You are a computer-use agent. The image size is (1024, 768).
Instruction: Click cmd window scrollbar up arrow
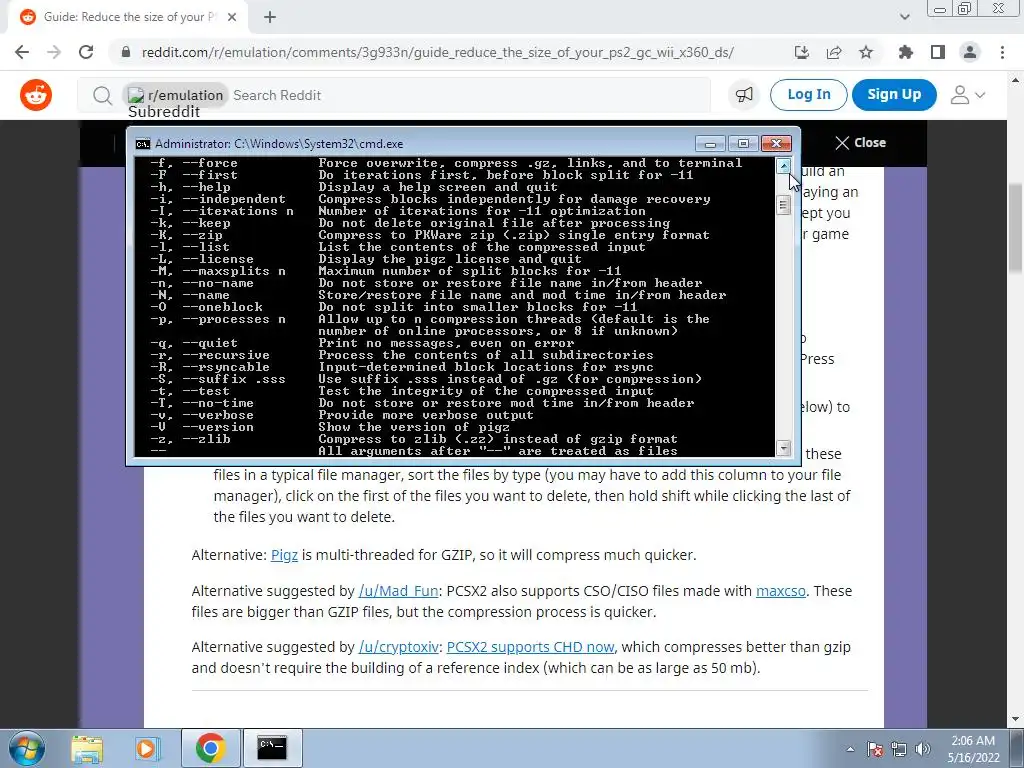[783, 166]
